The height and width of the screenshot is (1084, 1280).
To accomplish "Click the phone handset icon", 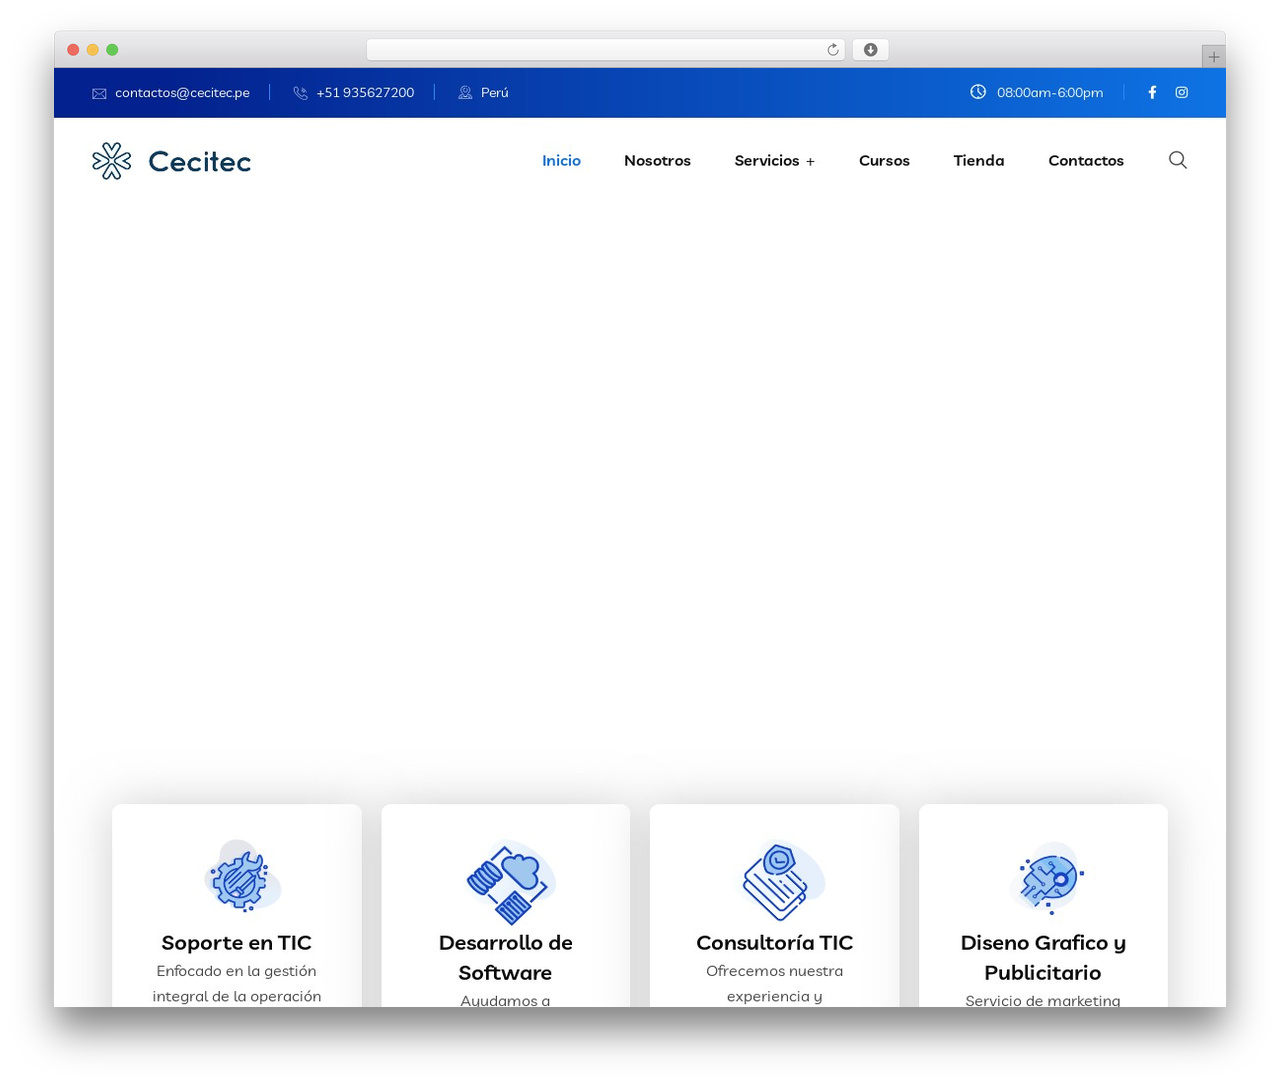I will (x=300, y=93).
